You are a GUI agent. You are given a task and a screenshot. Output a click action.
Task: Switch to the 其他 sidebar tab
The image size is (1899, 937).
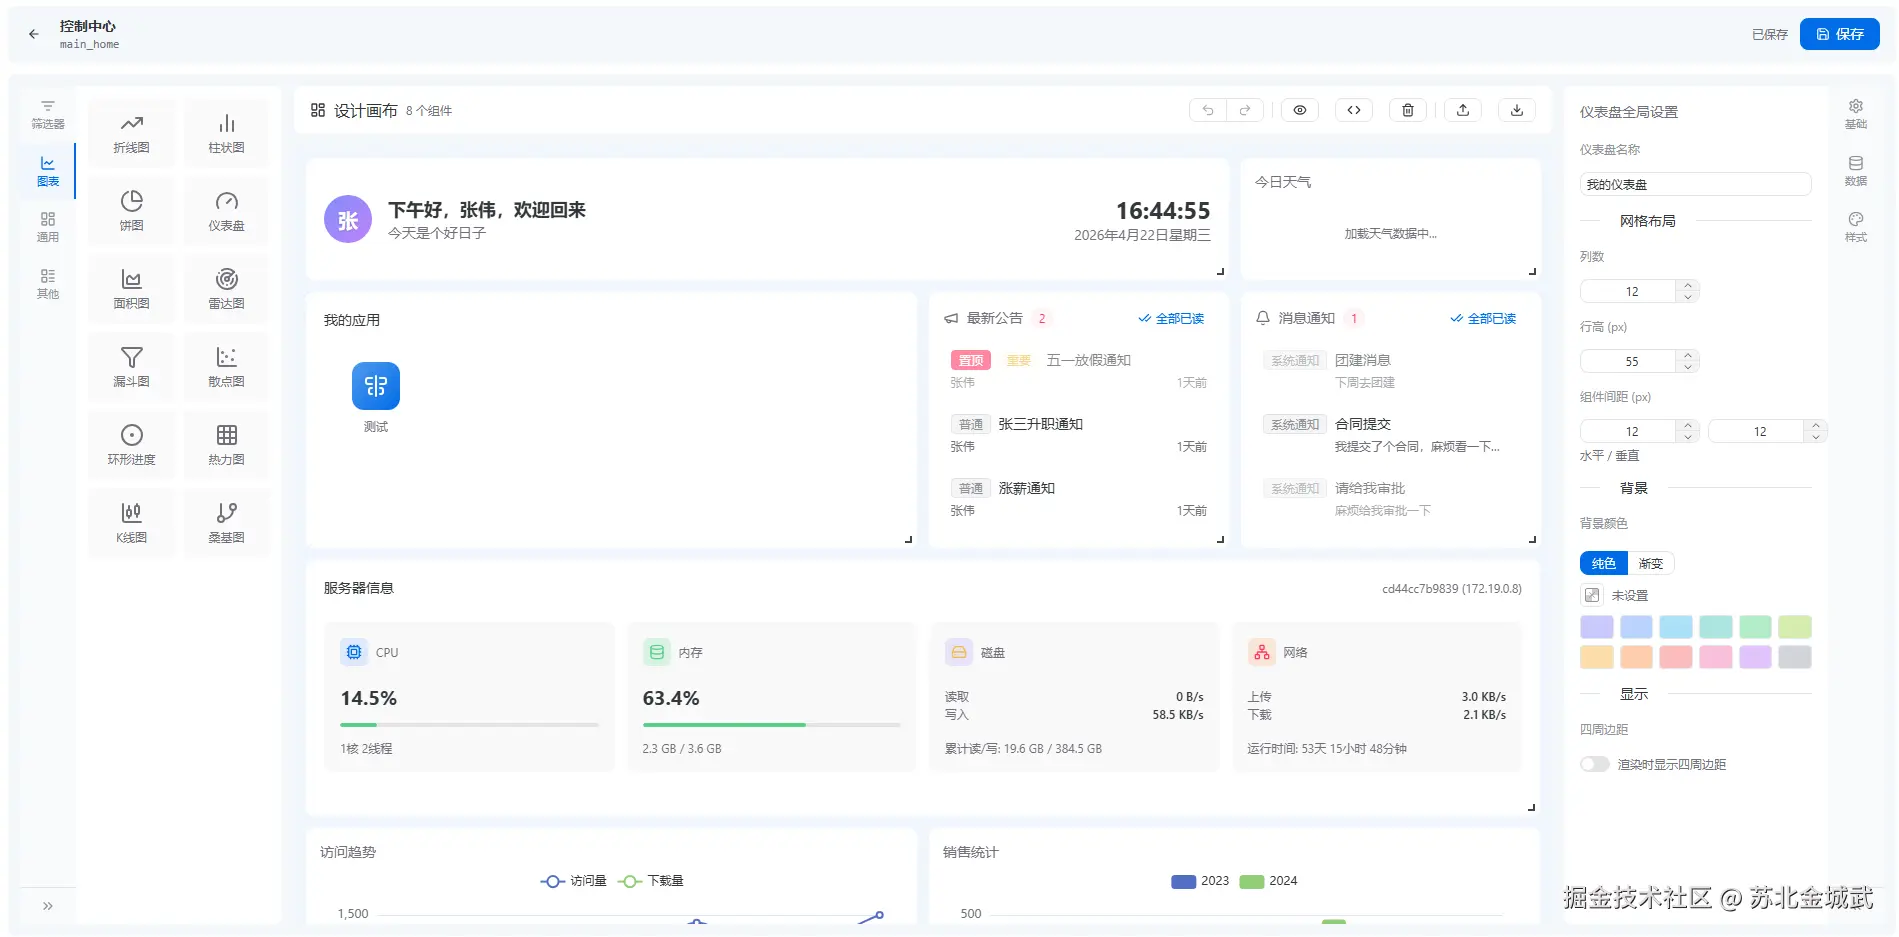coord(47,284)
